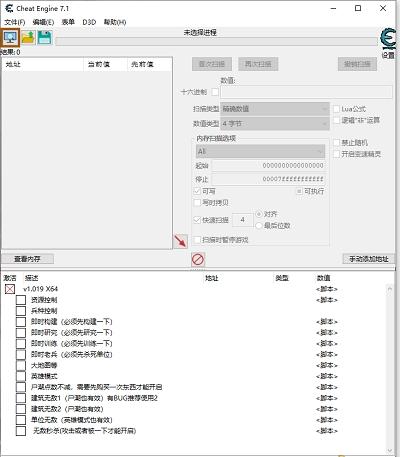400x457 pixels.
Task: Click the 起始 start address field
Action: (x=268, y=166)
